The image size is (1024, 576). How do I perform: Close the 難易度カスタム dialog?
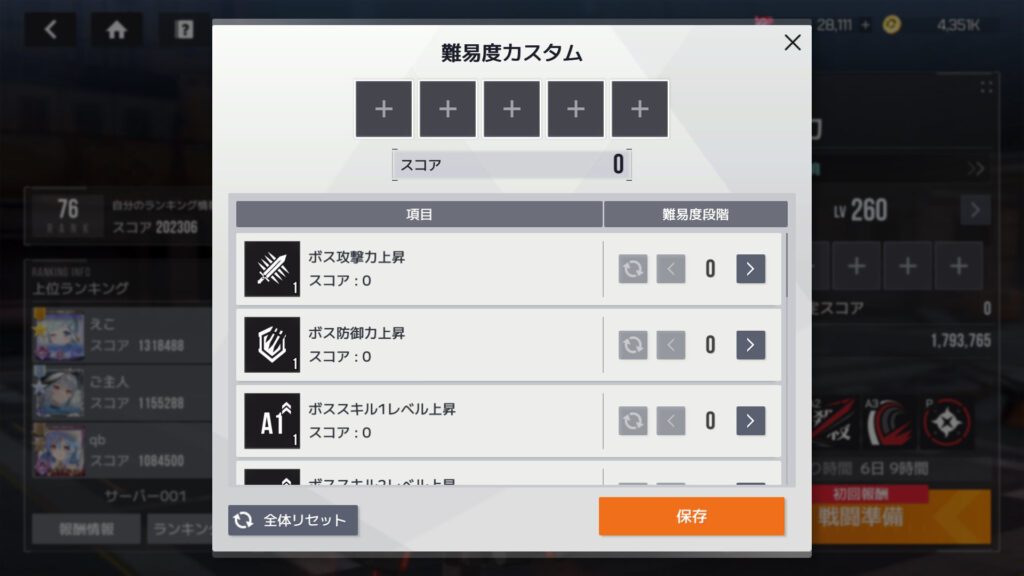coord(792,42)
